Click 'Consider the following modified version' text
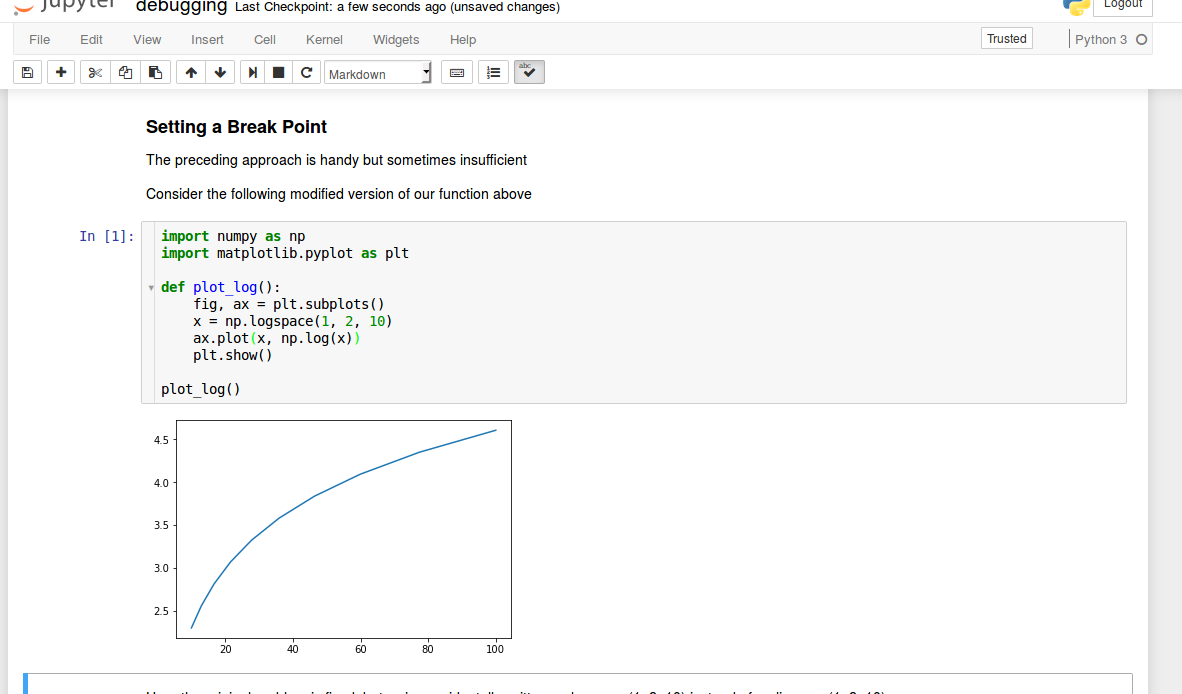This screenshot has height=694, width=1182. point(338,194)
